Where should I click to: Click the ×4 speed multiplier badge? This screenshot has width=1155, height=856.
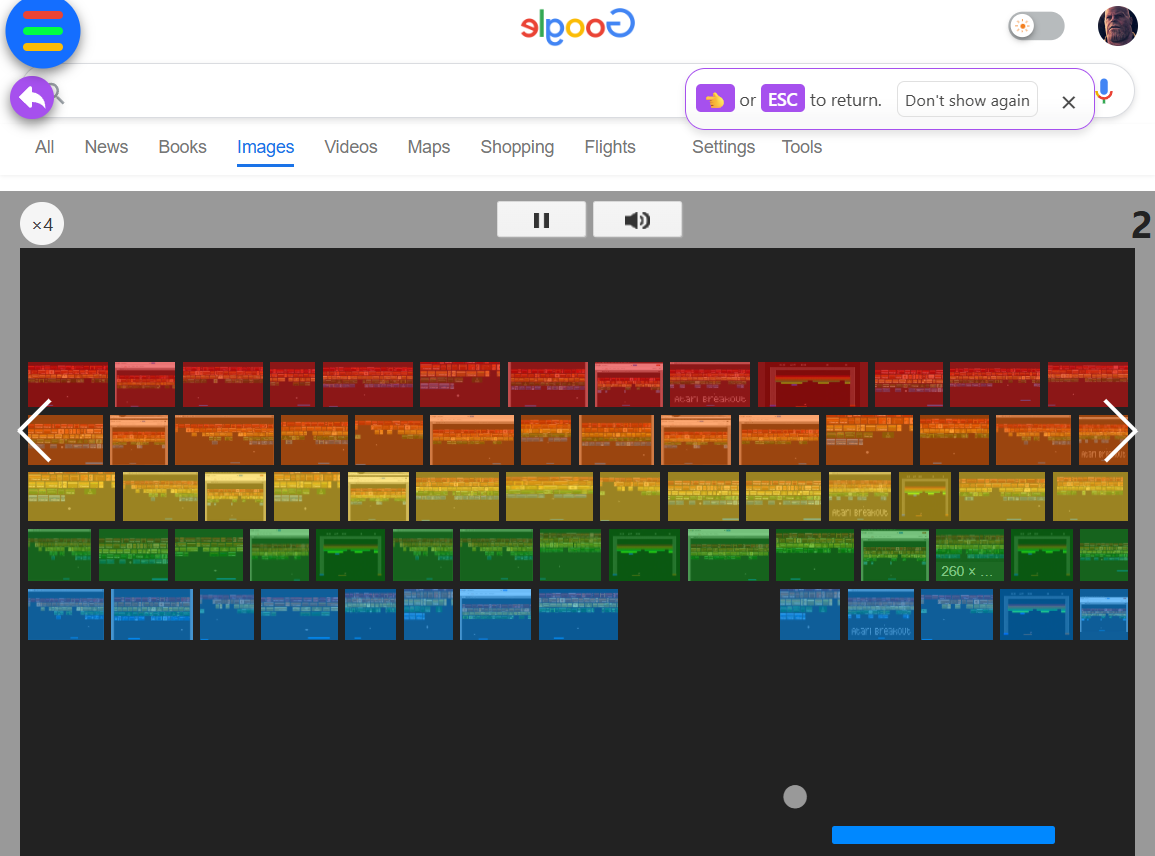click(x=42, y=225)
